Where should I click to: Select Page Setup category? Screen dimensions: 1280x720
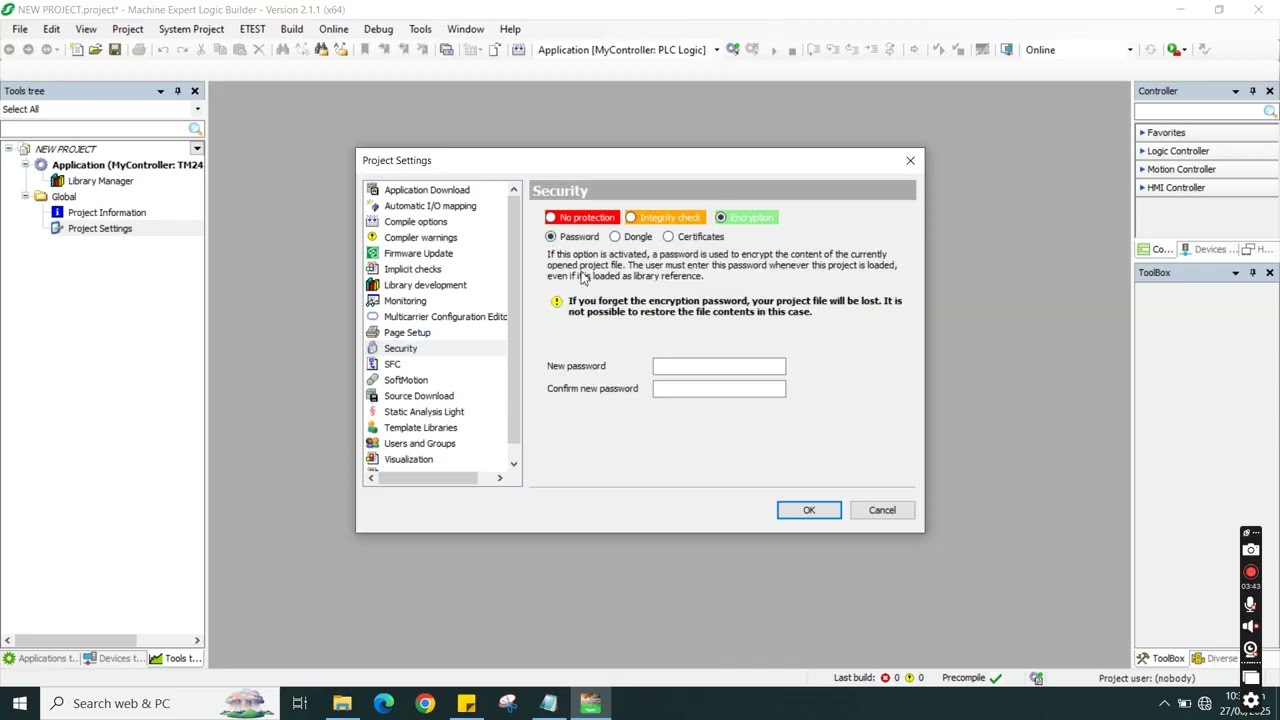(407, 333)
